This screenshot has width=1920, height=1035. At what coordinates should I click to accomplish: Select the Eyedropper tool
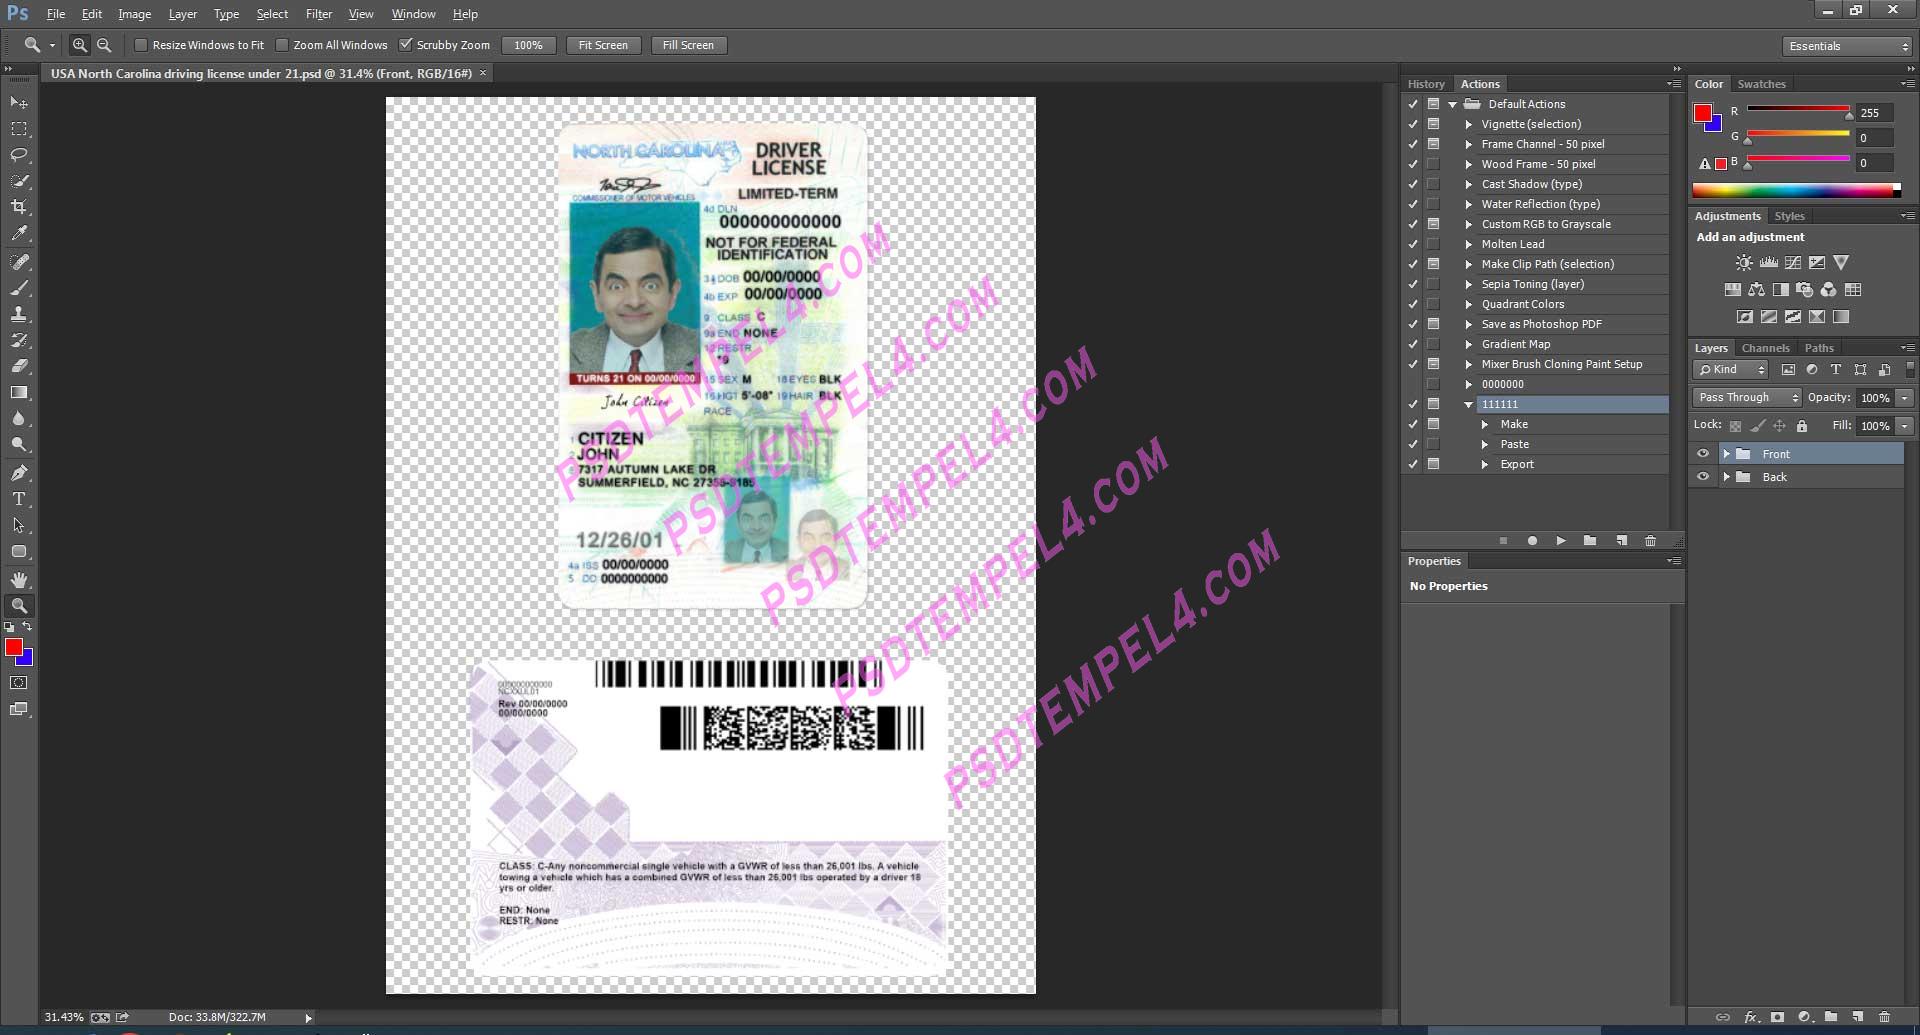[x=20, y=233]
